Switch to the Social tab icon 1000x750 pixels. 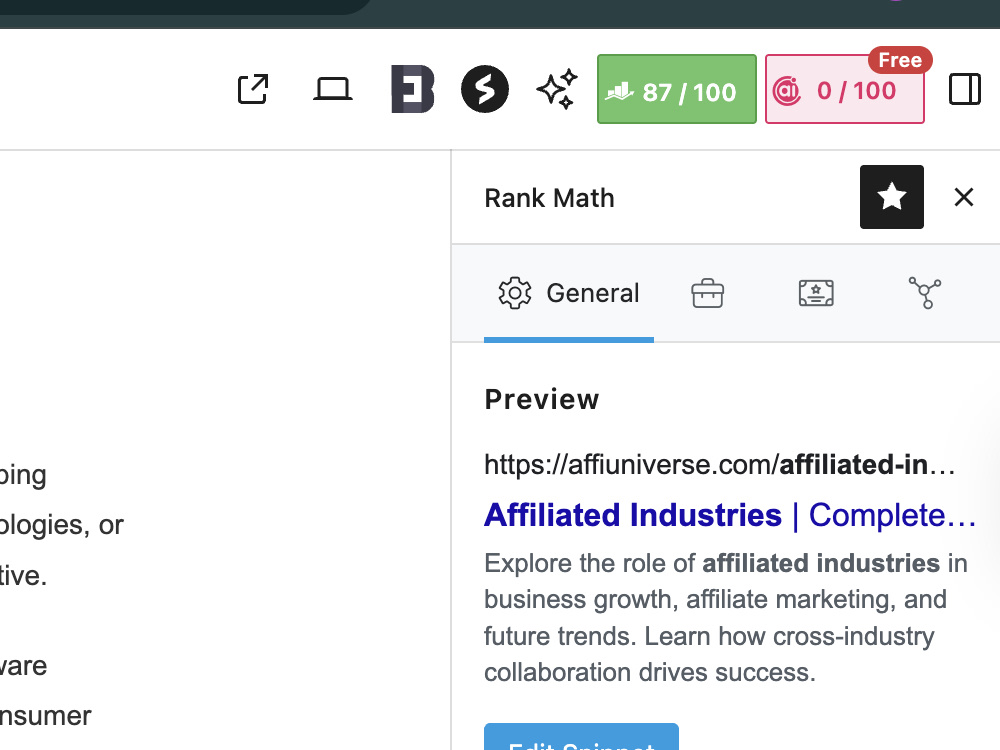[x=925, y=293]
